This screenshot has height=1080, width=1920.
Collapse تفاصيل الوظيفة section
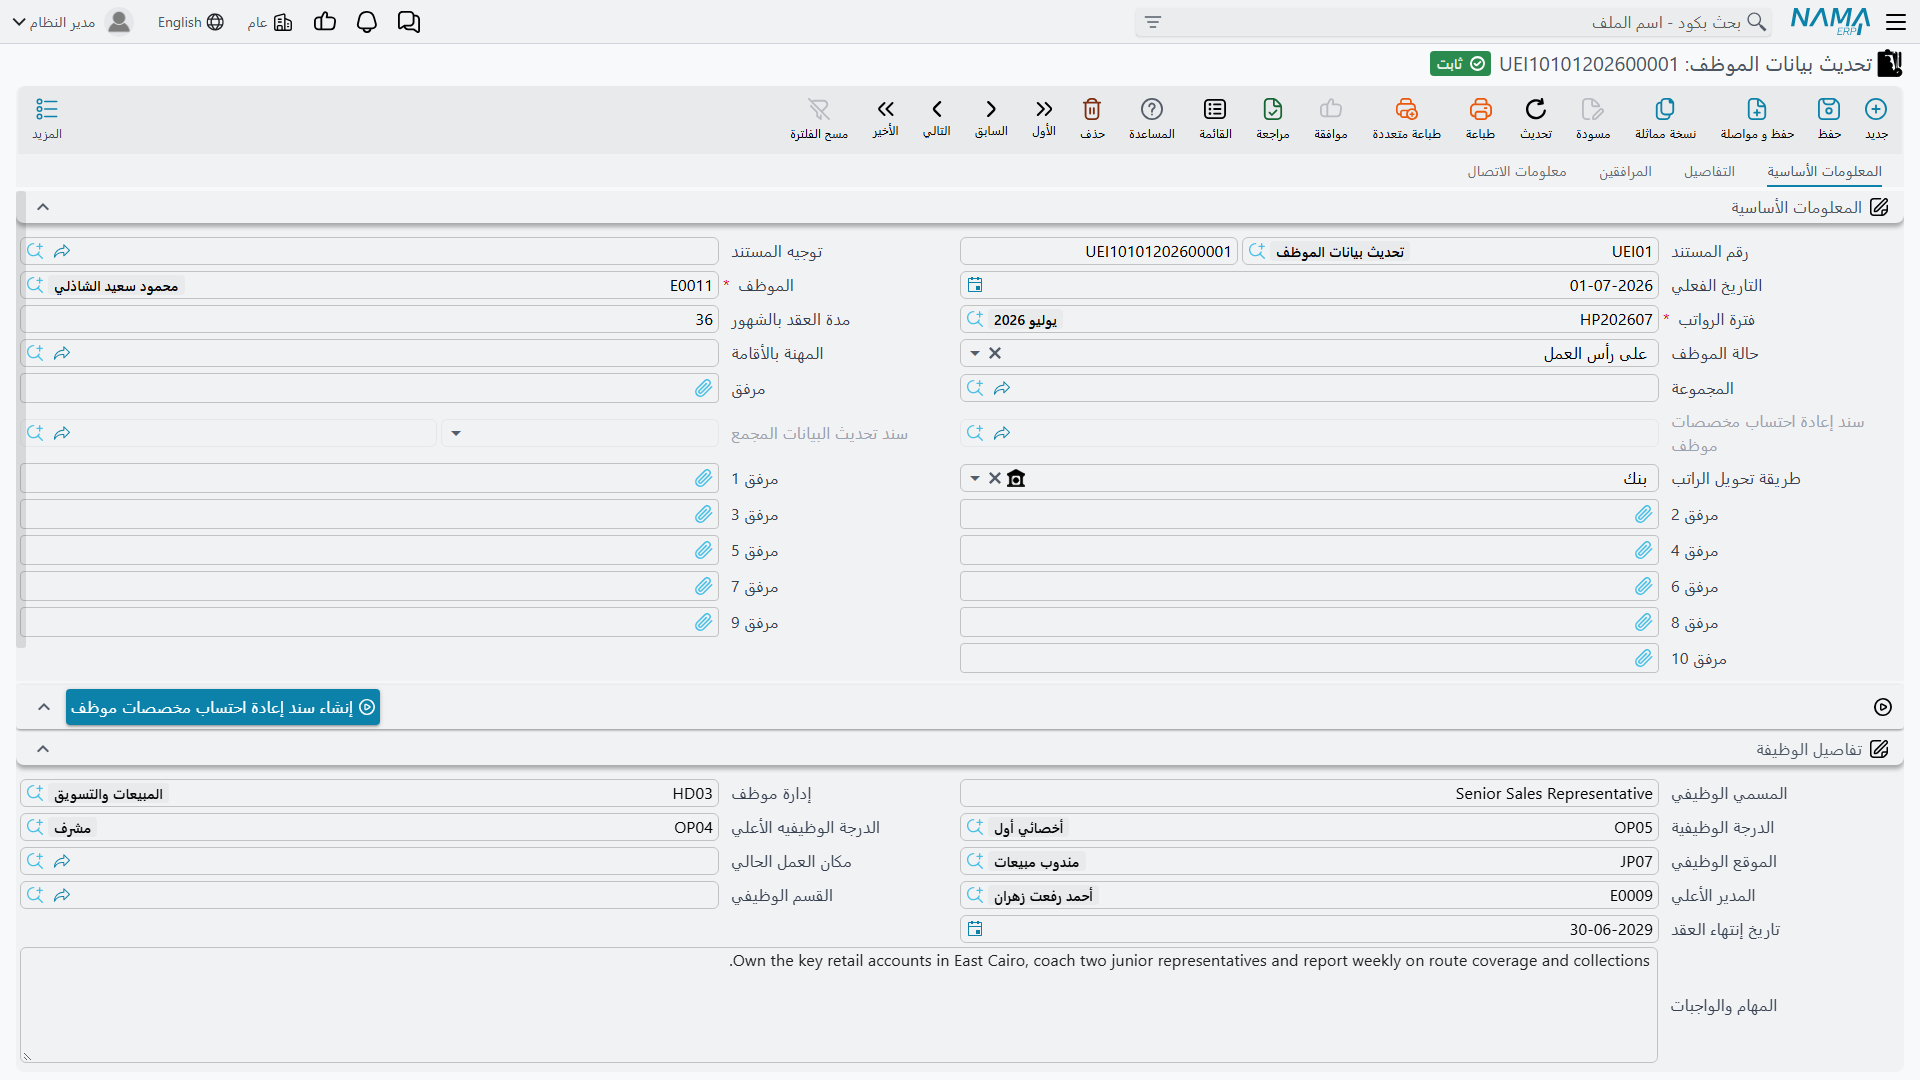tap(43, 749)
